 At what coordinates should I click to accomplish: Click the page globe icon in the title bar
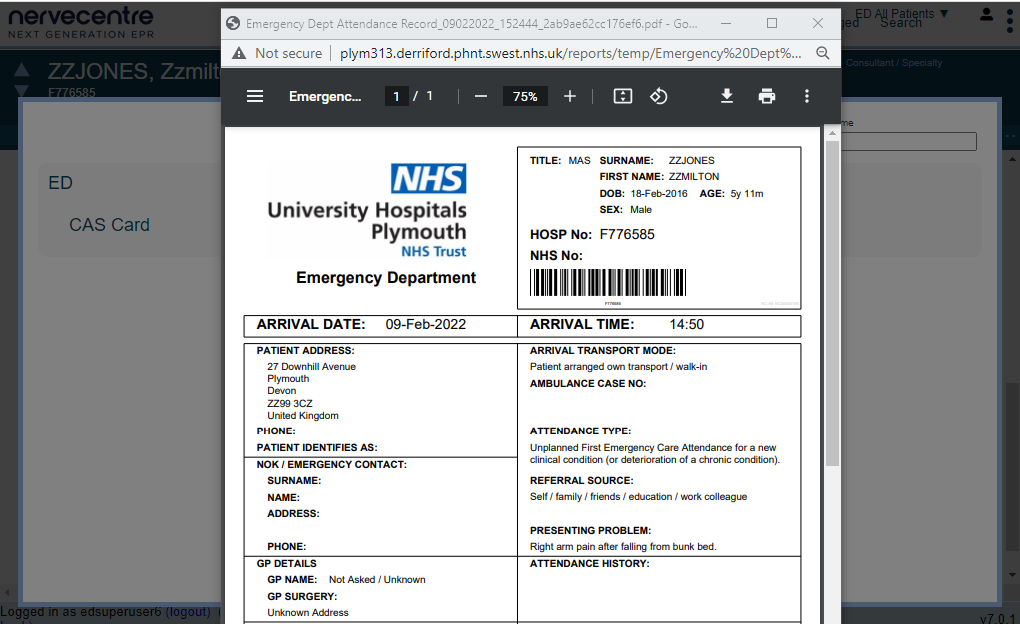coord(233,23)
